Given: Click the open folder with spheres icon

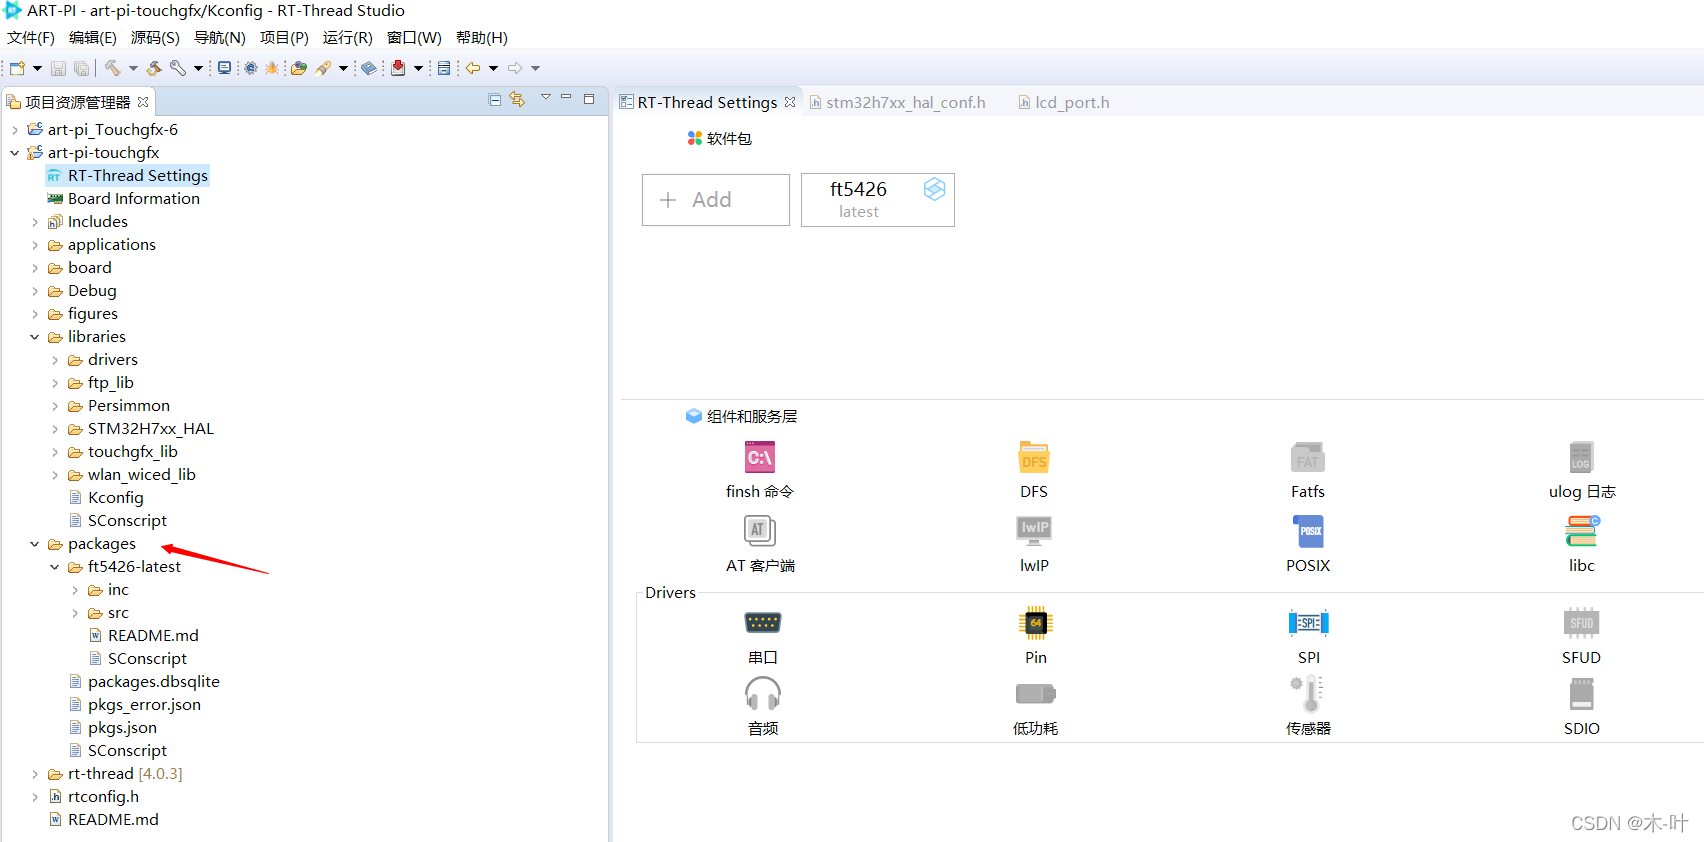Looking at the screenshot, I should (x=298, y=68).
